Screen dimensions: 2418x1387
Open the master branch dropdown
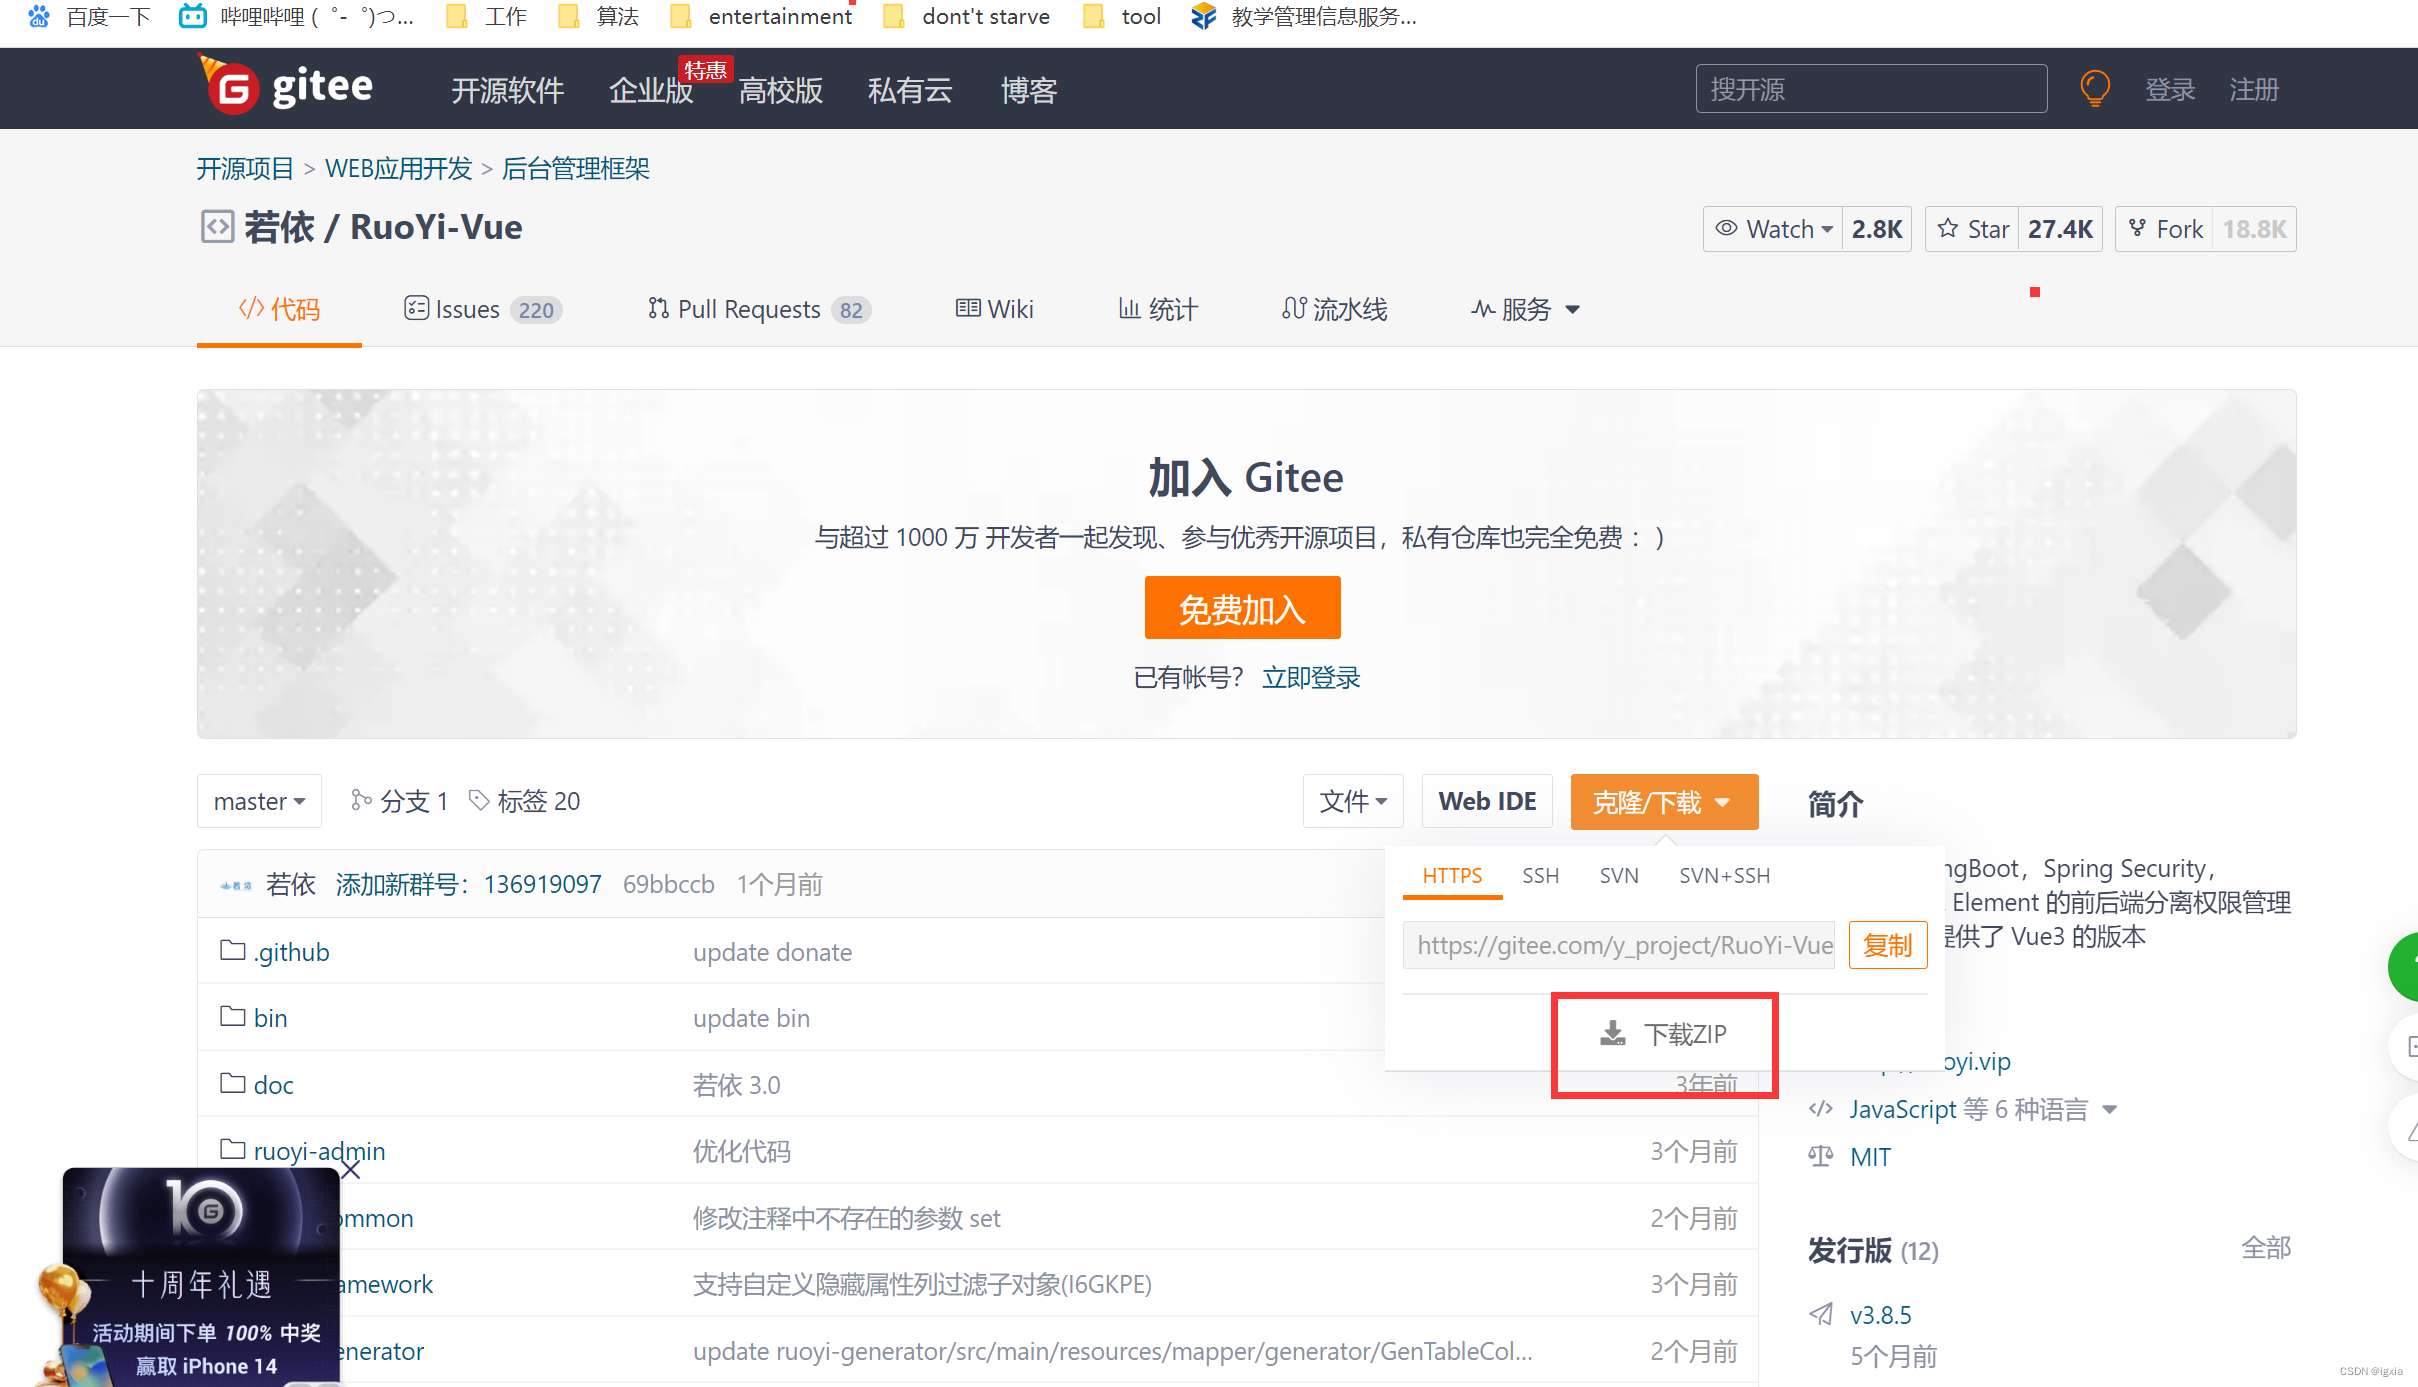[x=259, y=801]
